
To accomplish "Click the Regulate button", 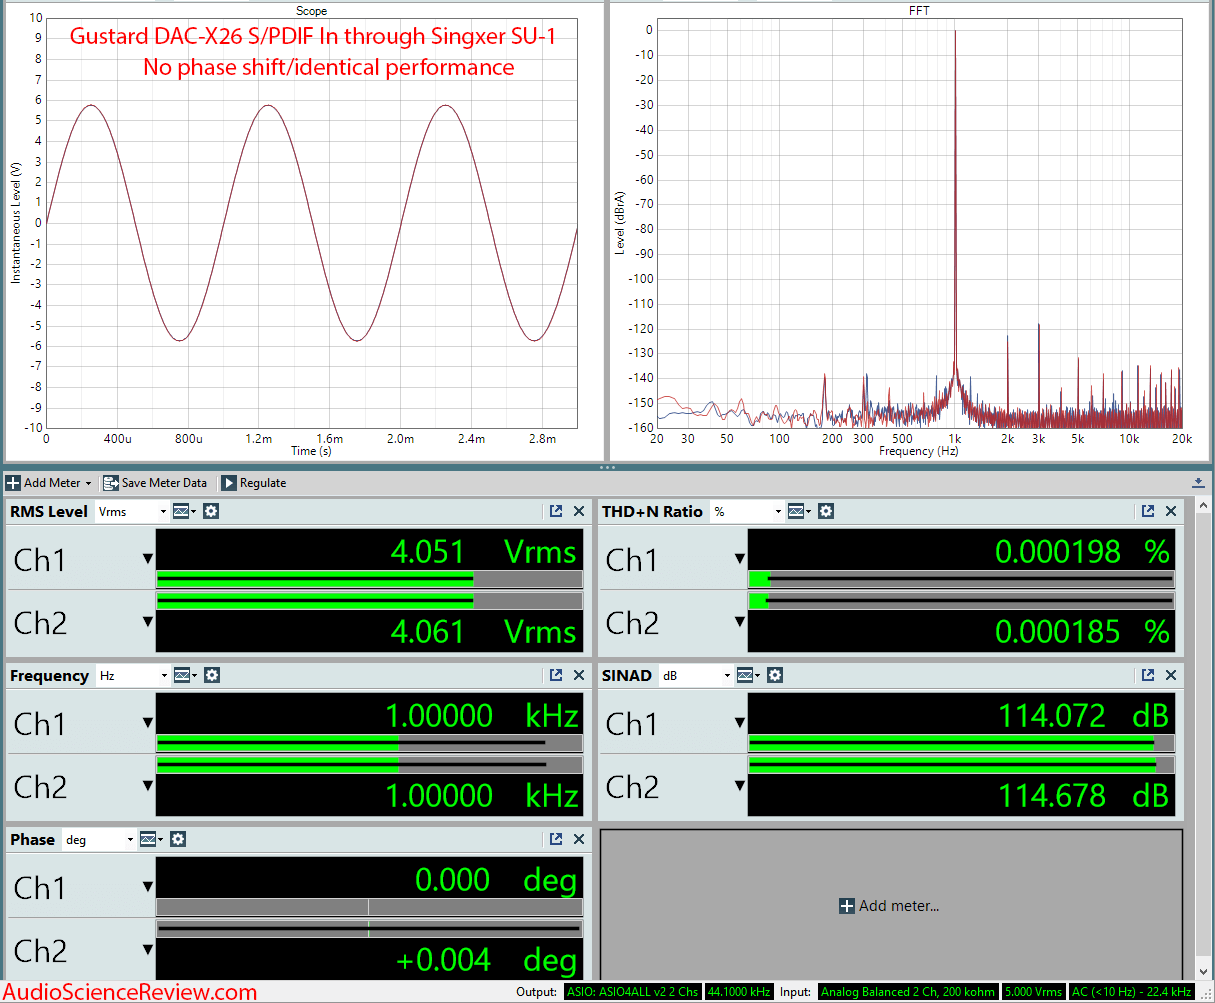I will click(x=253, y=483).
